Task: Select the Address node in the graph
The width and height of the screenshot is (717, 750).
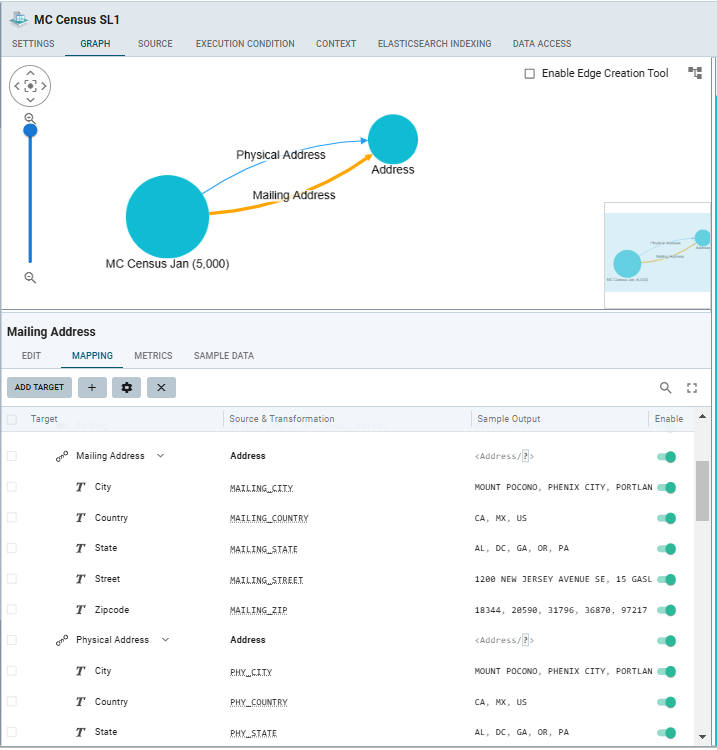Action: click(x=393, y=140)
